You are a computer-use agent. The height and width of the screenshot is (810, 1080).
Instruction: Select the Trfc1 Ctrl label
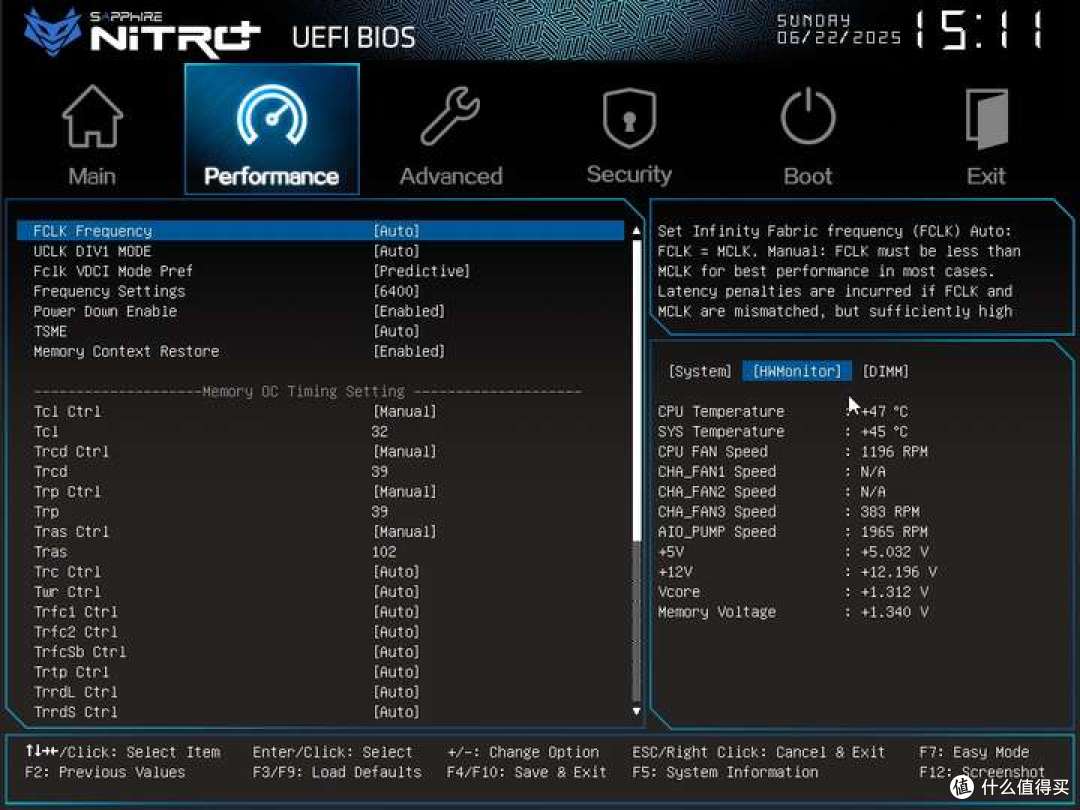(x=76, y=611)
